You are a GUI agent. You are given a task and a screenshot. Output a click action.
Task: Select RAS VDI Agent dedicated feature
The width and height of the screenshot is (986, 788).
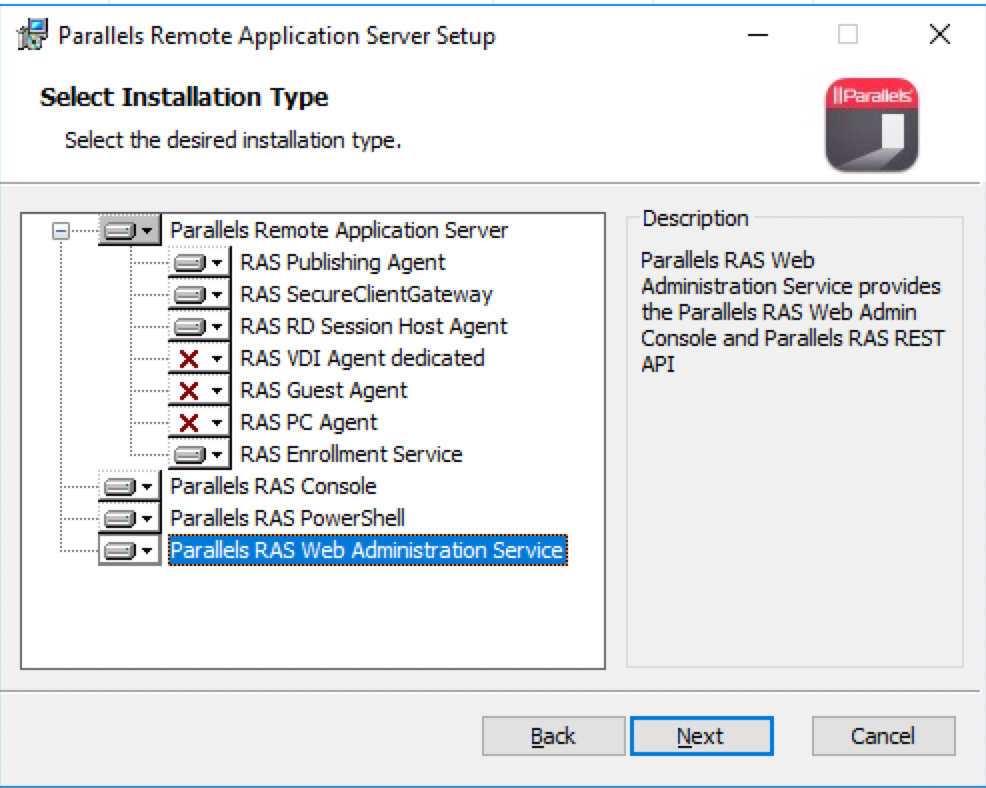tap(362, 358)
